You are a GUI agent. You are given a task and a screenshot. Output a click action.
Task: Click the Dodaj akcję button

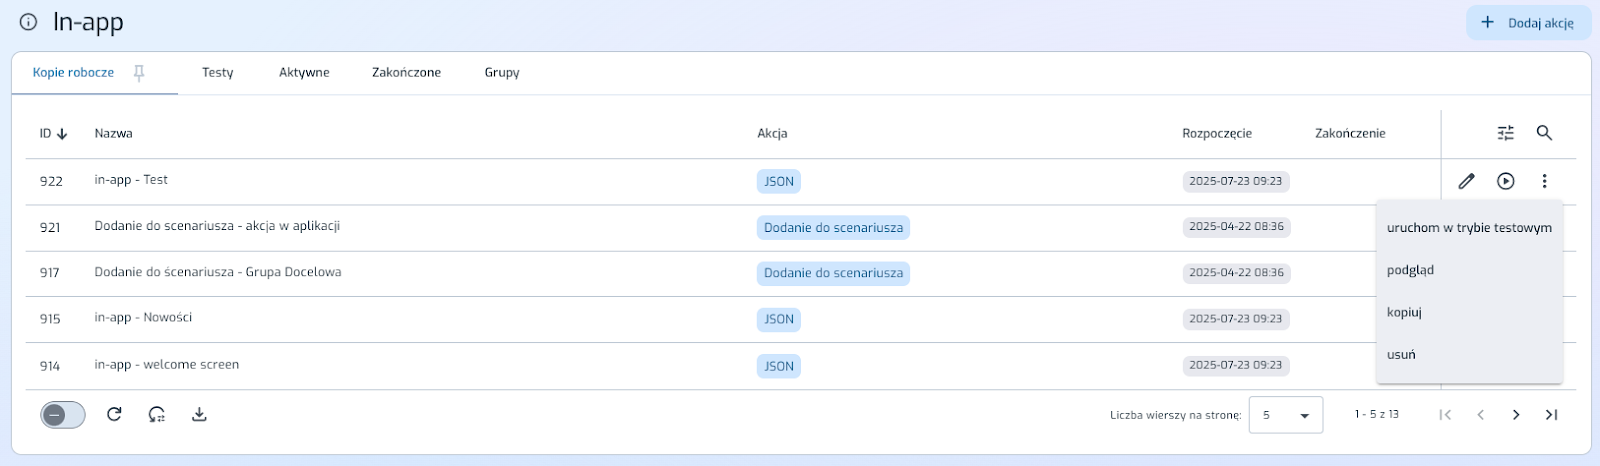[x=1528, y=23]
